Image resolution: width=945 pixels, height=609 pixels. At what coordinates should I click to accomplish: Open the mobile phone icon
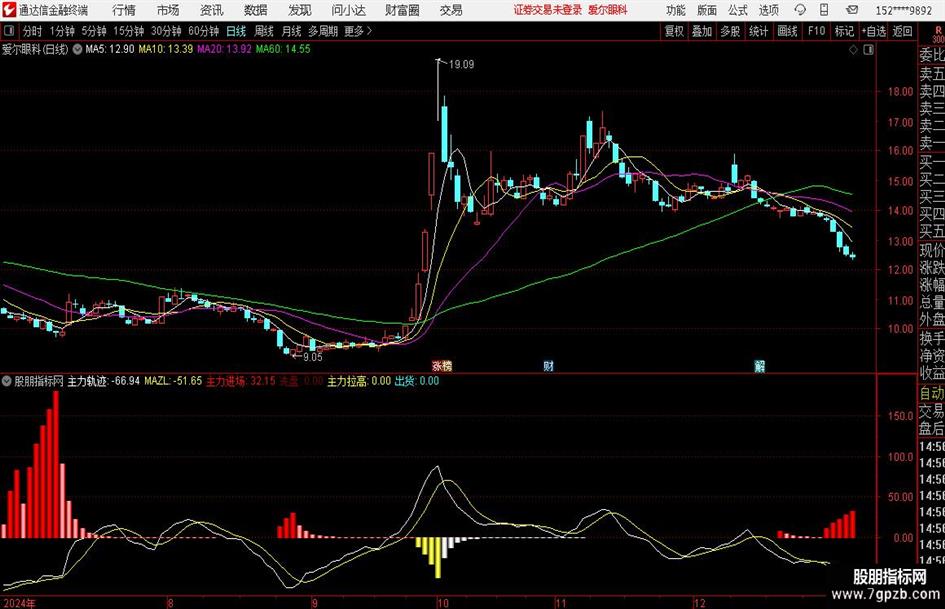pos(824,10)
